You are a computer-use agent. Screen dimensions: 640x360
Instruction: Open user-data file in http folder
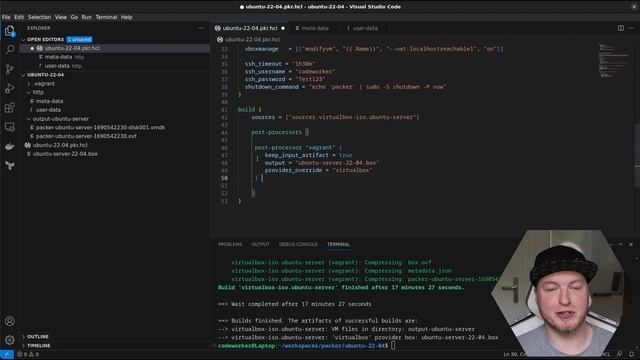tap(115, 110)
